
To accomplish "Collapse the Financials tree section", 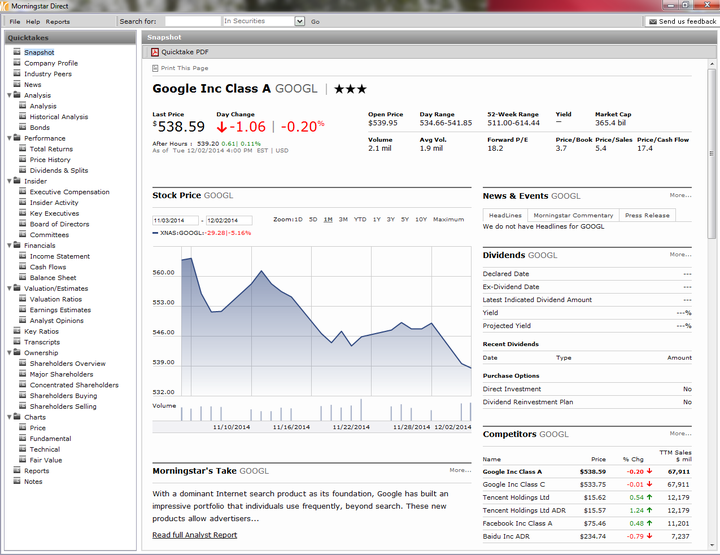I will (9, 246).
